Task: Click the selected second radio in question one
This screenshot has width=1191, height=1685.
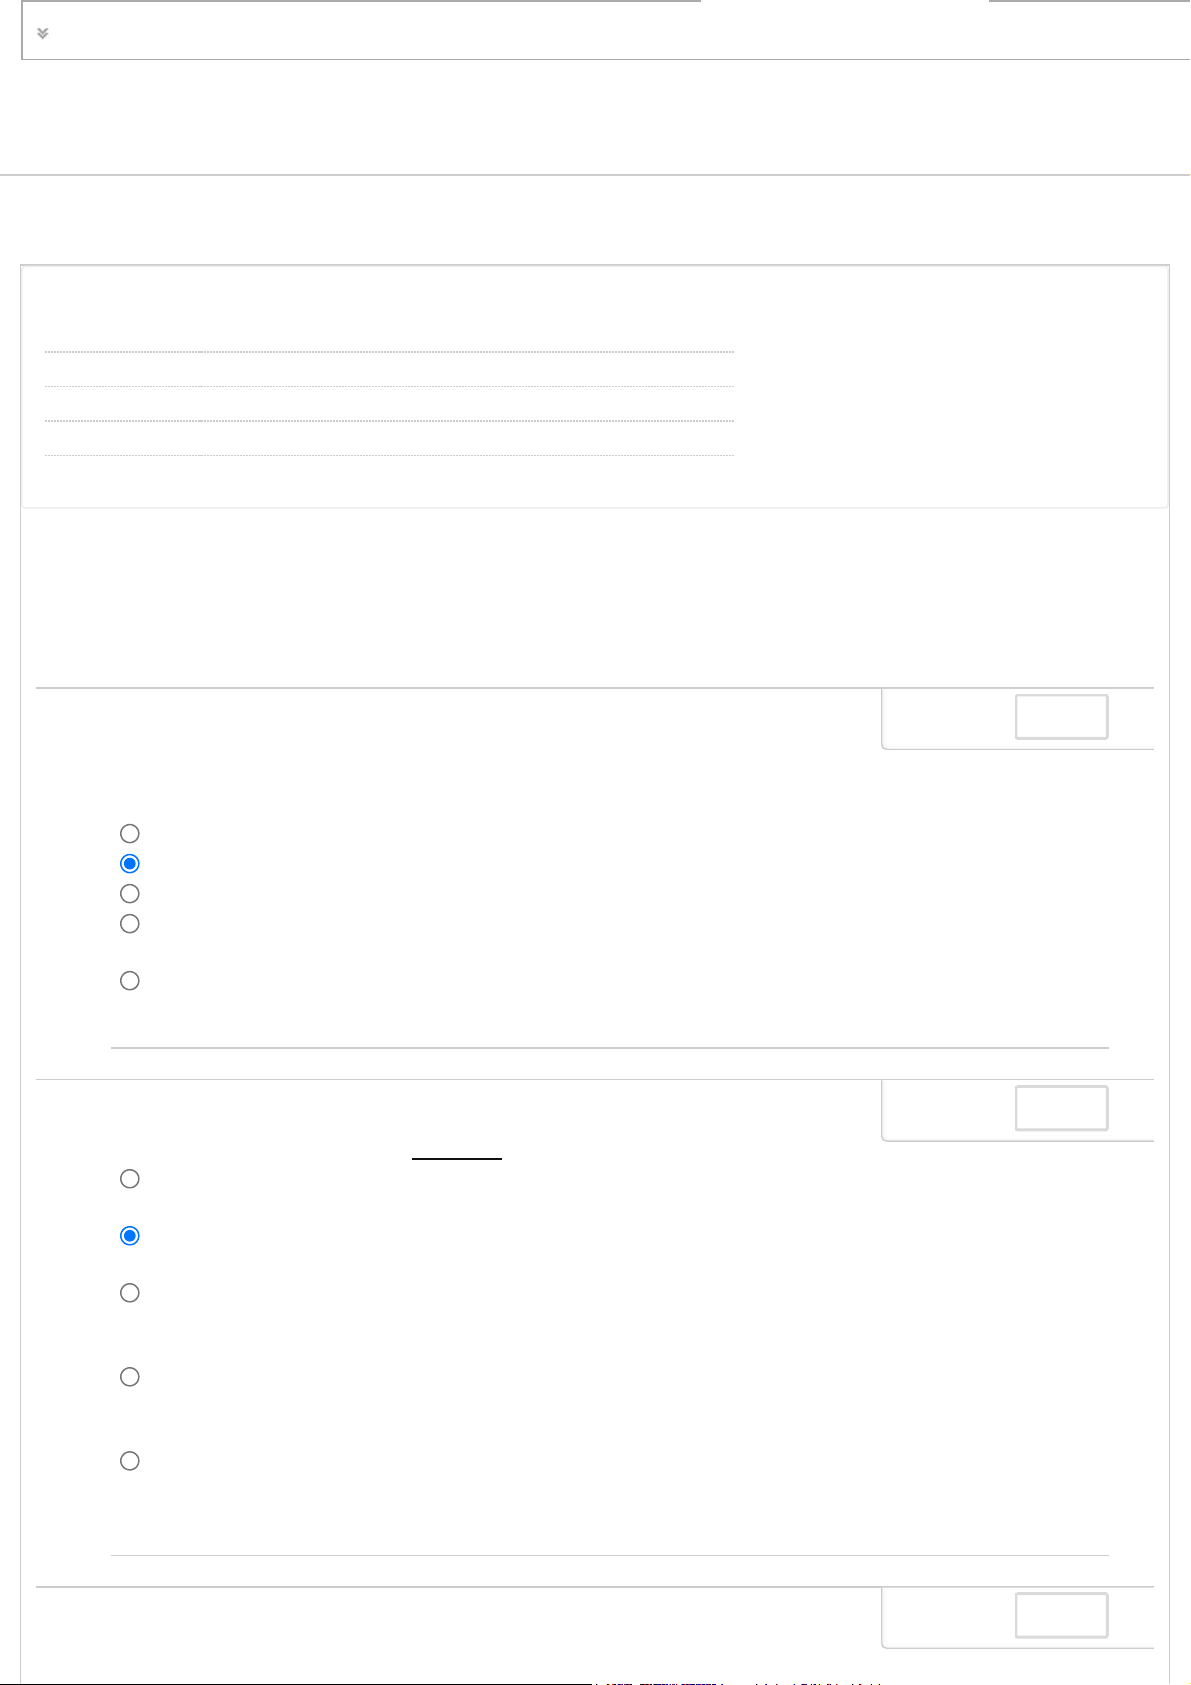Action: pyautogui.click(x=129, y=863)
